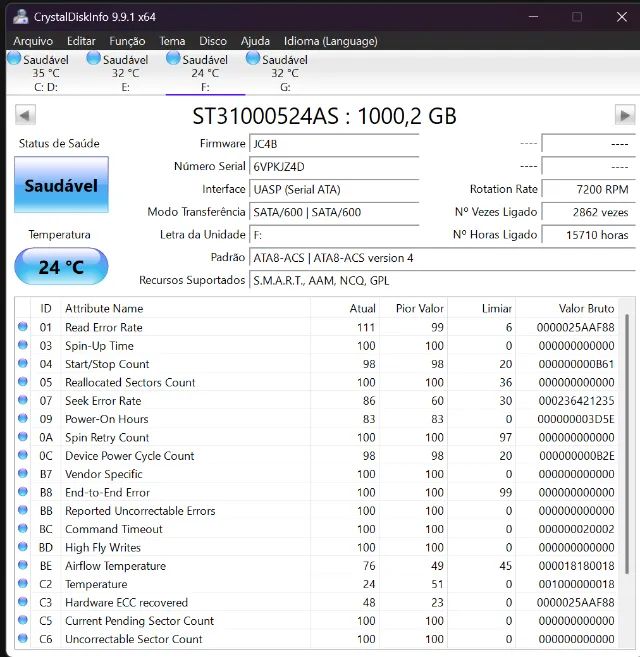Select raw value 000236421235
Screen dimensions: 640x657
tap(576, 401)
